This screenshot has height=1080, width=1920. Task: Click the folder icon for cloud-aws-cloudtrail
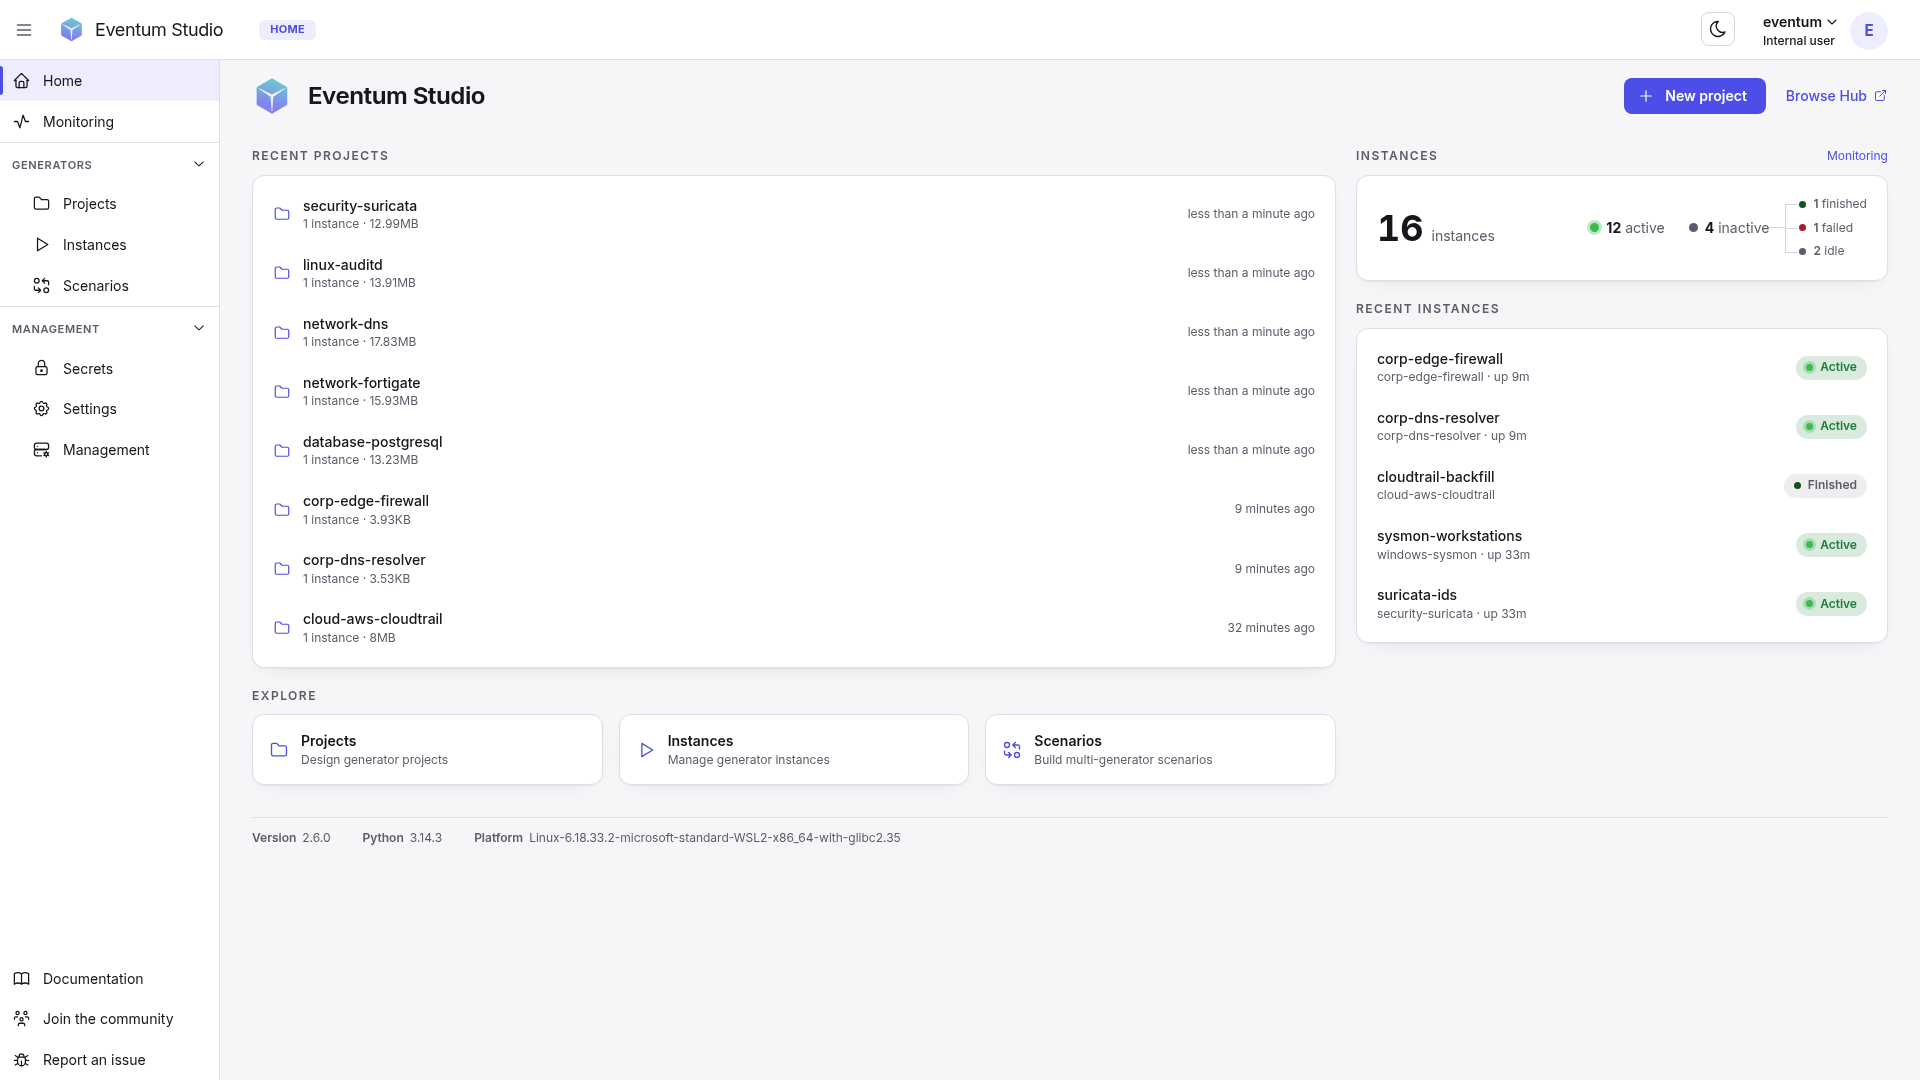pos(282,628)
